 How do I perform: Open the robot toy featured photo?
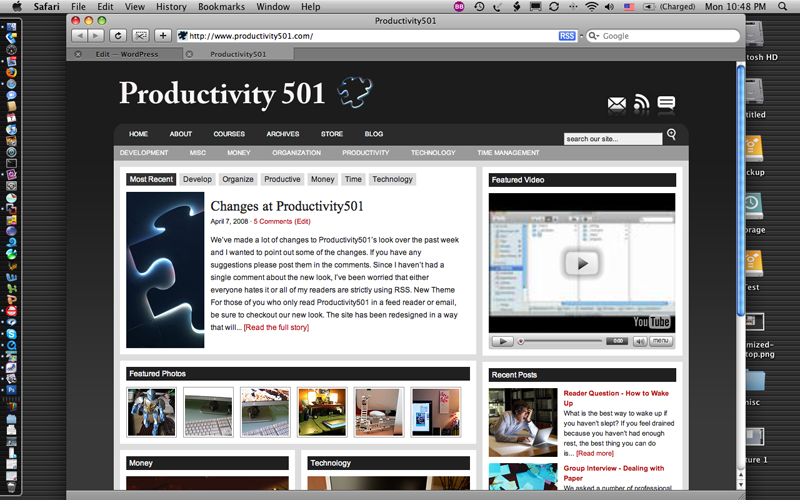[x=152, y=412]
